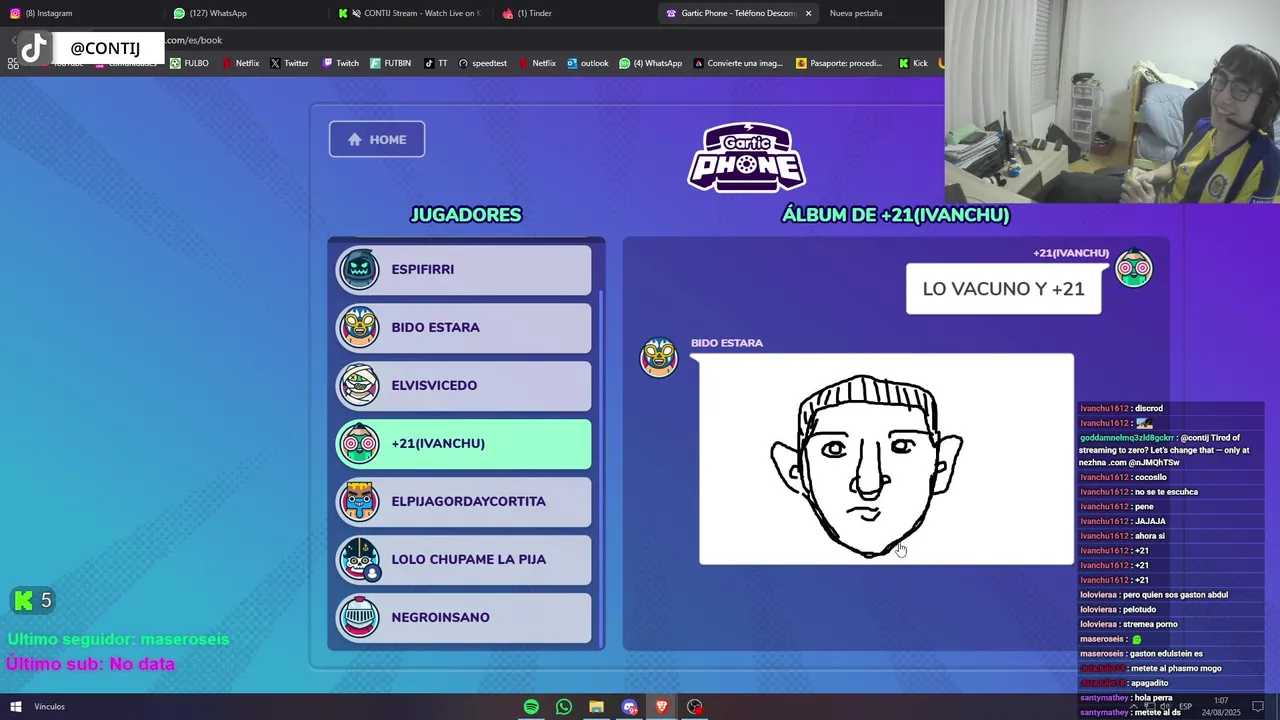The image size is (1280, 720).
Task: Click +21(IVANCHU) avatar beside the message bubble
Action: tap(1134, 268)
